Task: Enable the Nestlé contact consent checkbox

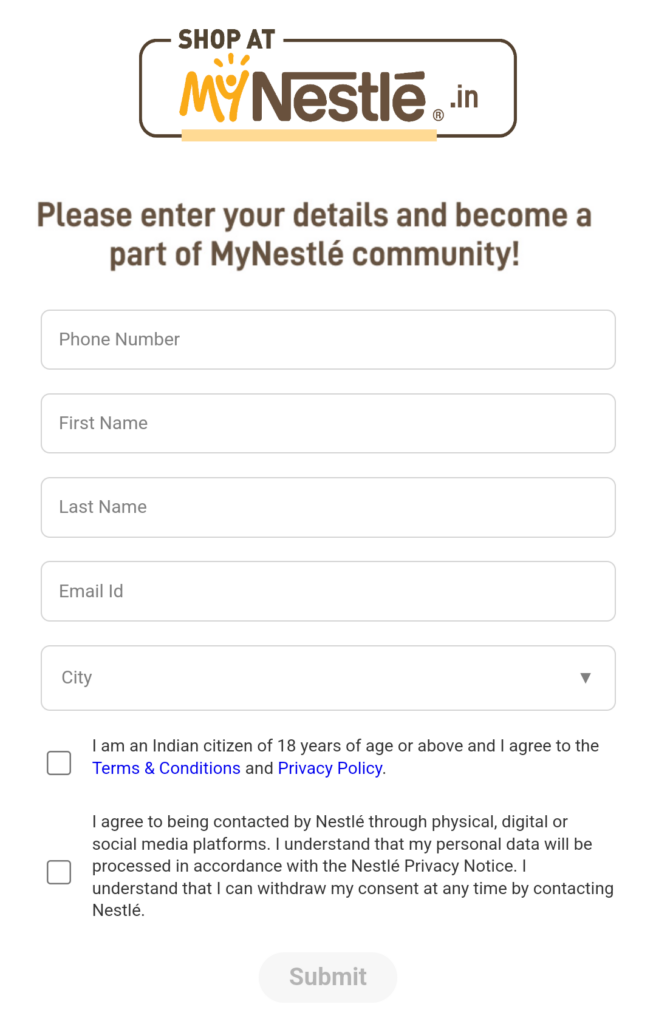Action: click(59, 872)
